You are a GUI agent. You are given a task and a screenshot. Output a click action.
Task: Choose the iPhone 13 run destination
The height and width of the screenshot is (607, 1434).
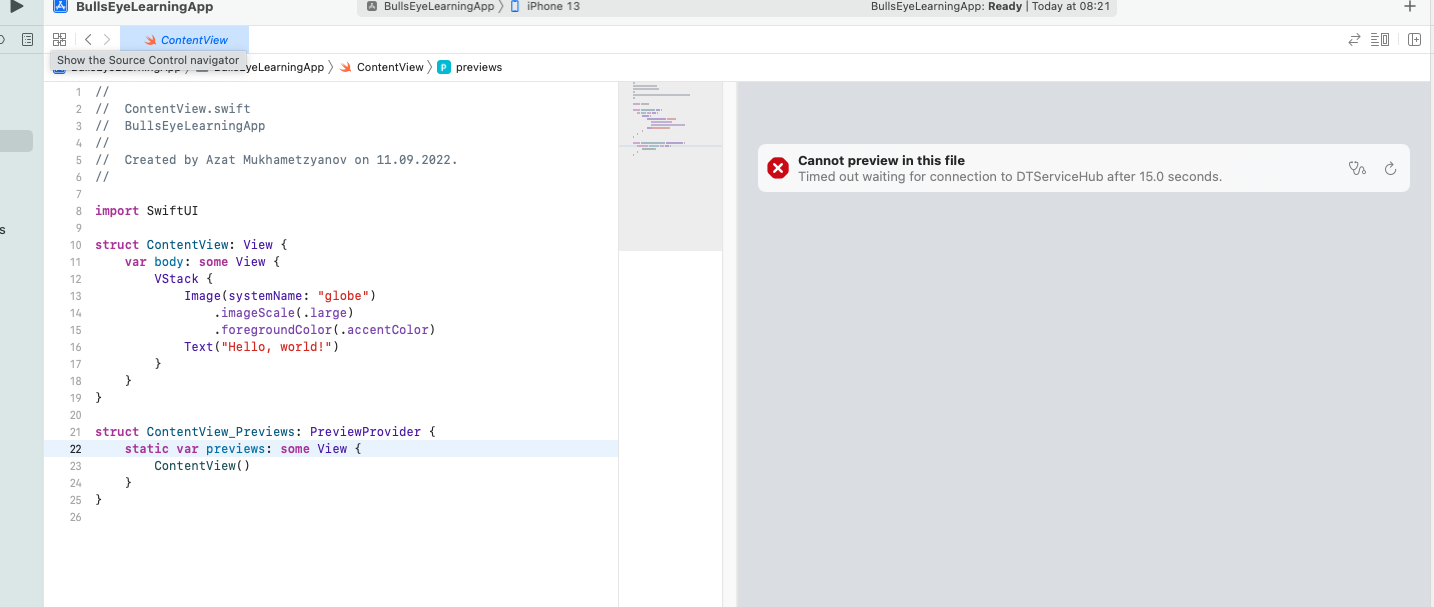point(545,7)
